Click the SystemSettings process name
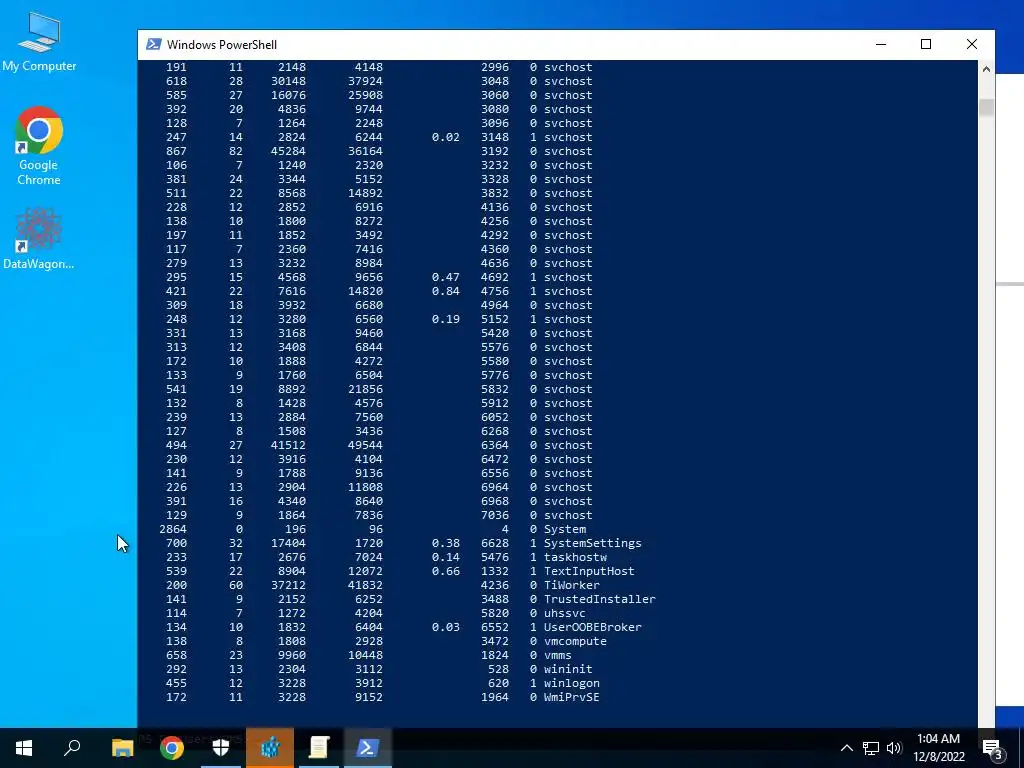The height and width of the screenshot is (768, 1024). 592,543
